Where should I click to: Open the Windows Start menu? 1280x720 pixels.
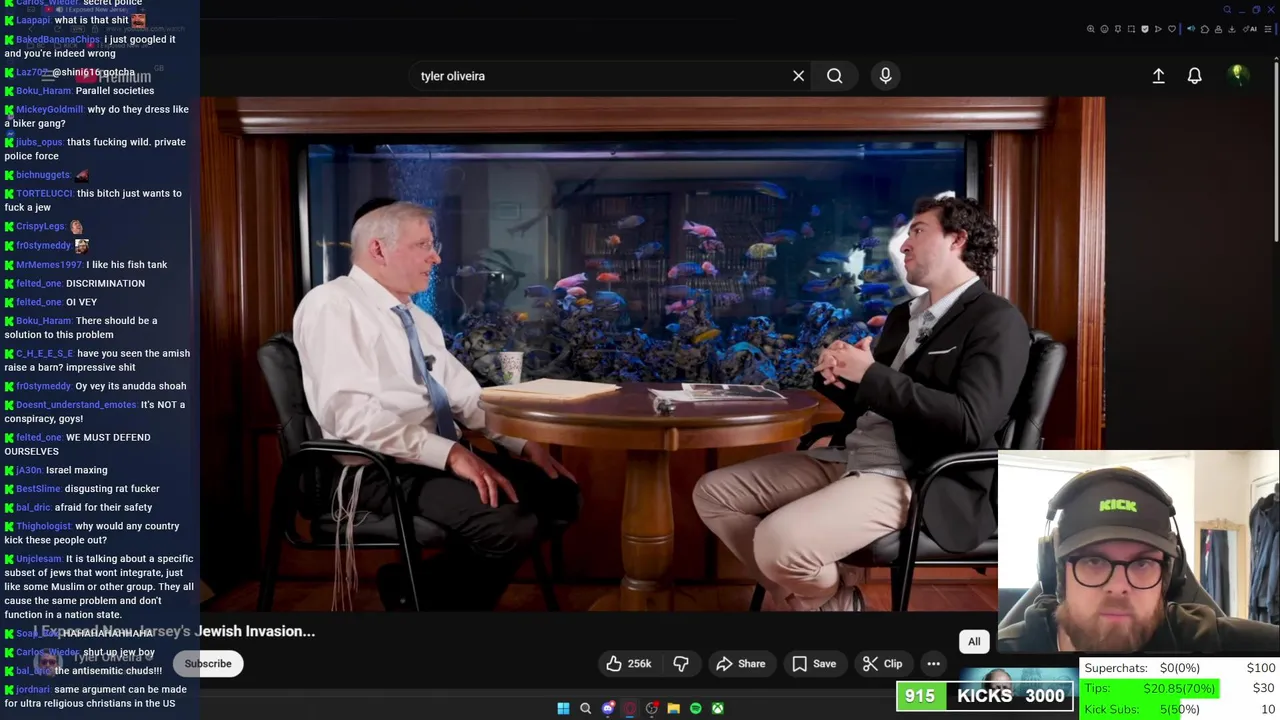[563, 709]
